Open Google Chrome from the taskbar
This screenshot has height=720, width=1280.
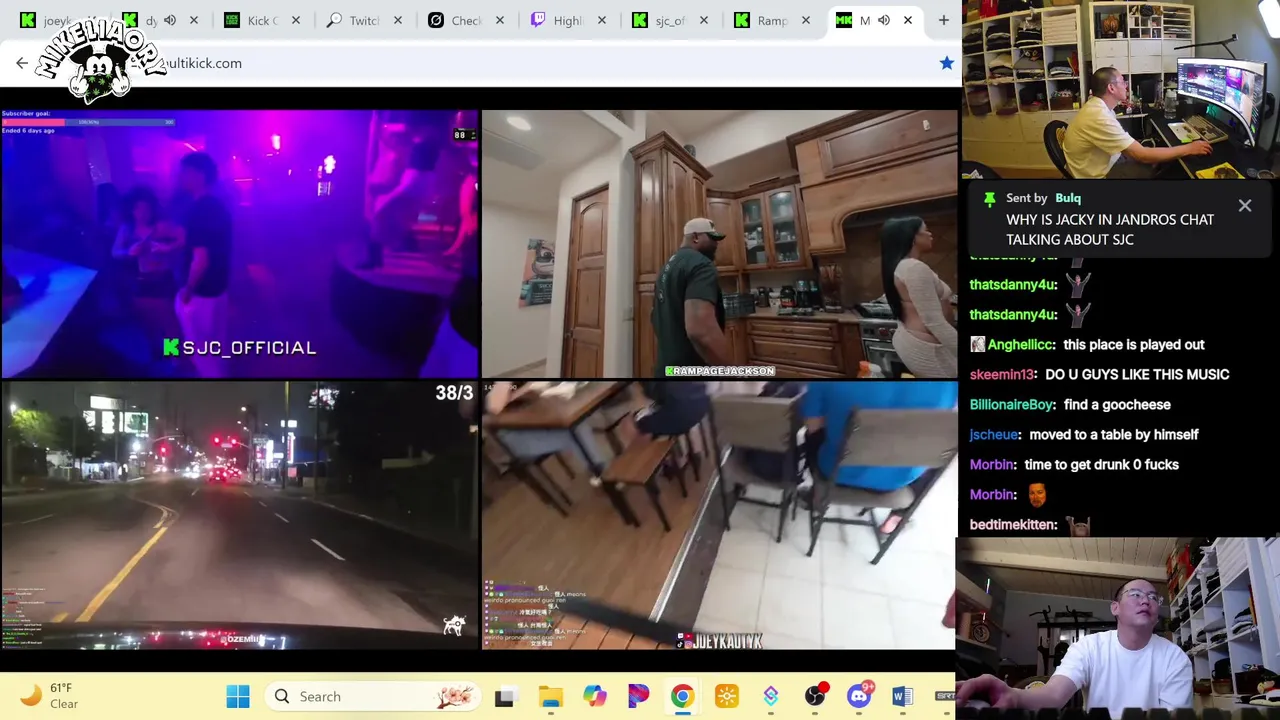[x=682, y=696]
